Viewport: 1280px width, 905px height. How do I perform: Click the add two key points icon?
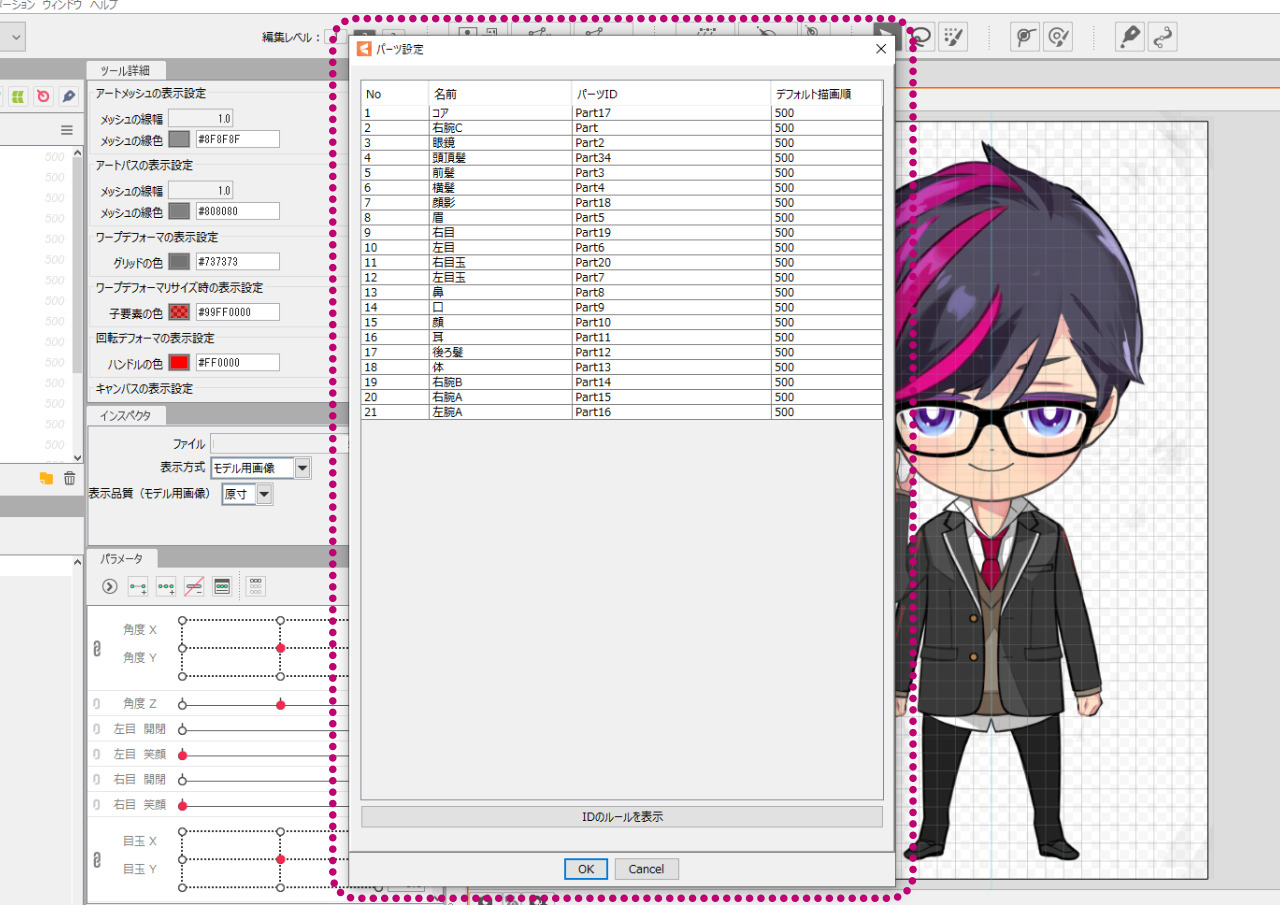click(138, 586)
